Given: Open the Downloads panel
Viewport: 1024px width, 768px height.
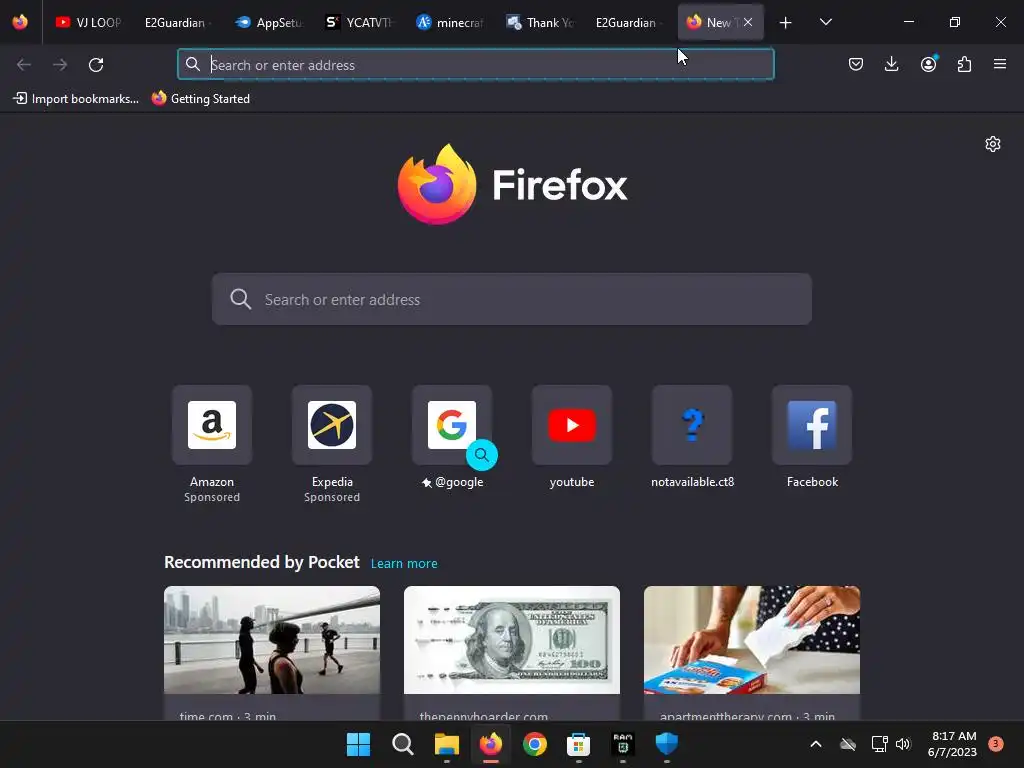Looking at the screenshot, I should tap(891, 64).
